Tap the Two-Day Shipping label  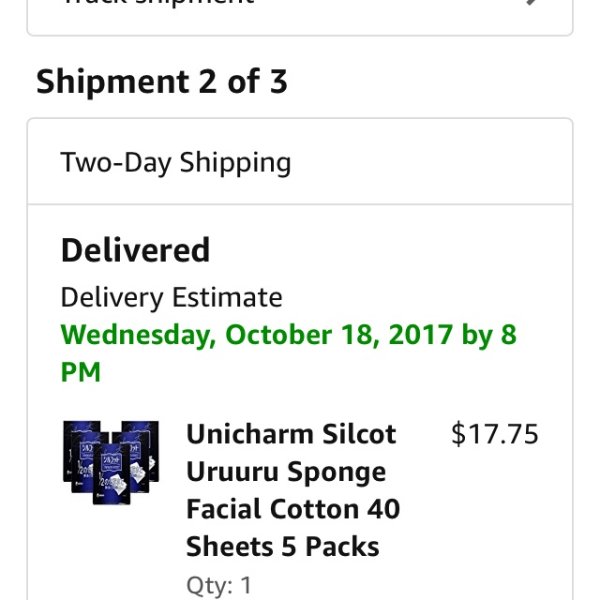(x=176, y=163)
